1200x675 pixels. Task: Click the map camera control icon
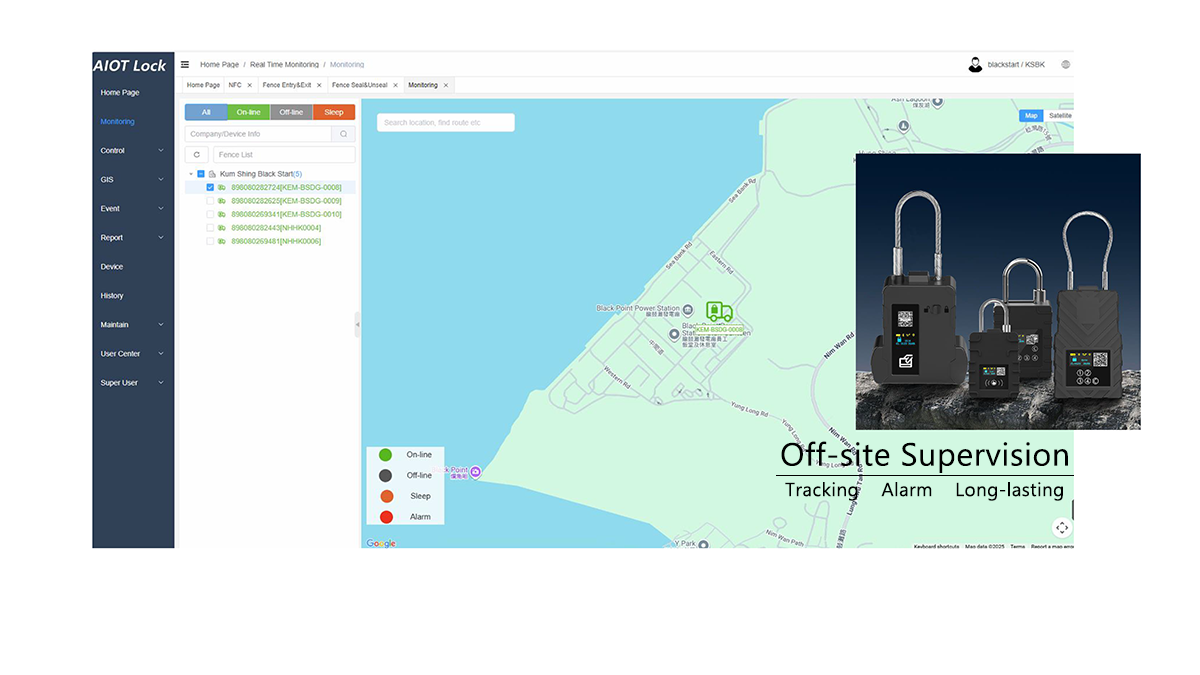(x=1062, y=527)
